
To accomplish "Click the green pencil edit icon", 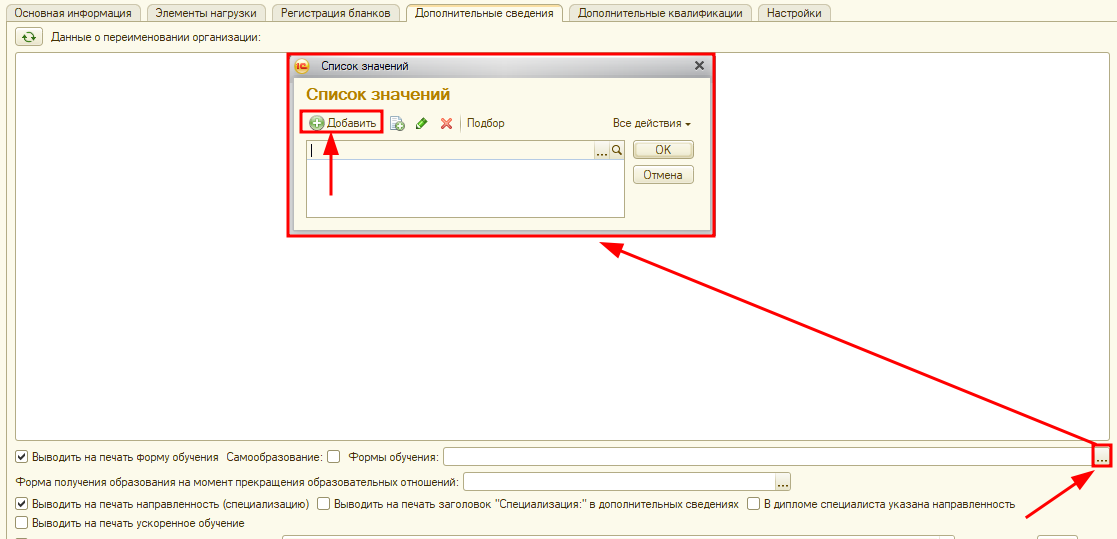I will coord(422,124).
